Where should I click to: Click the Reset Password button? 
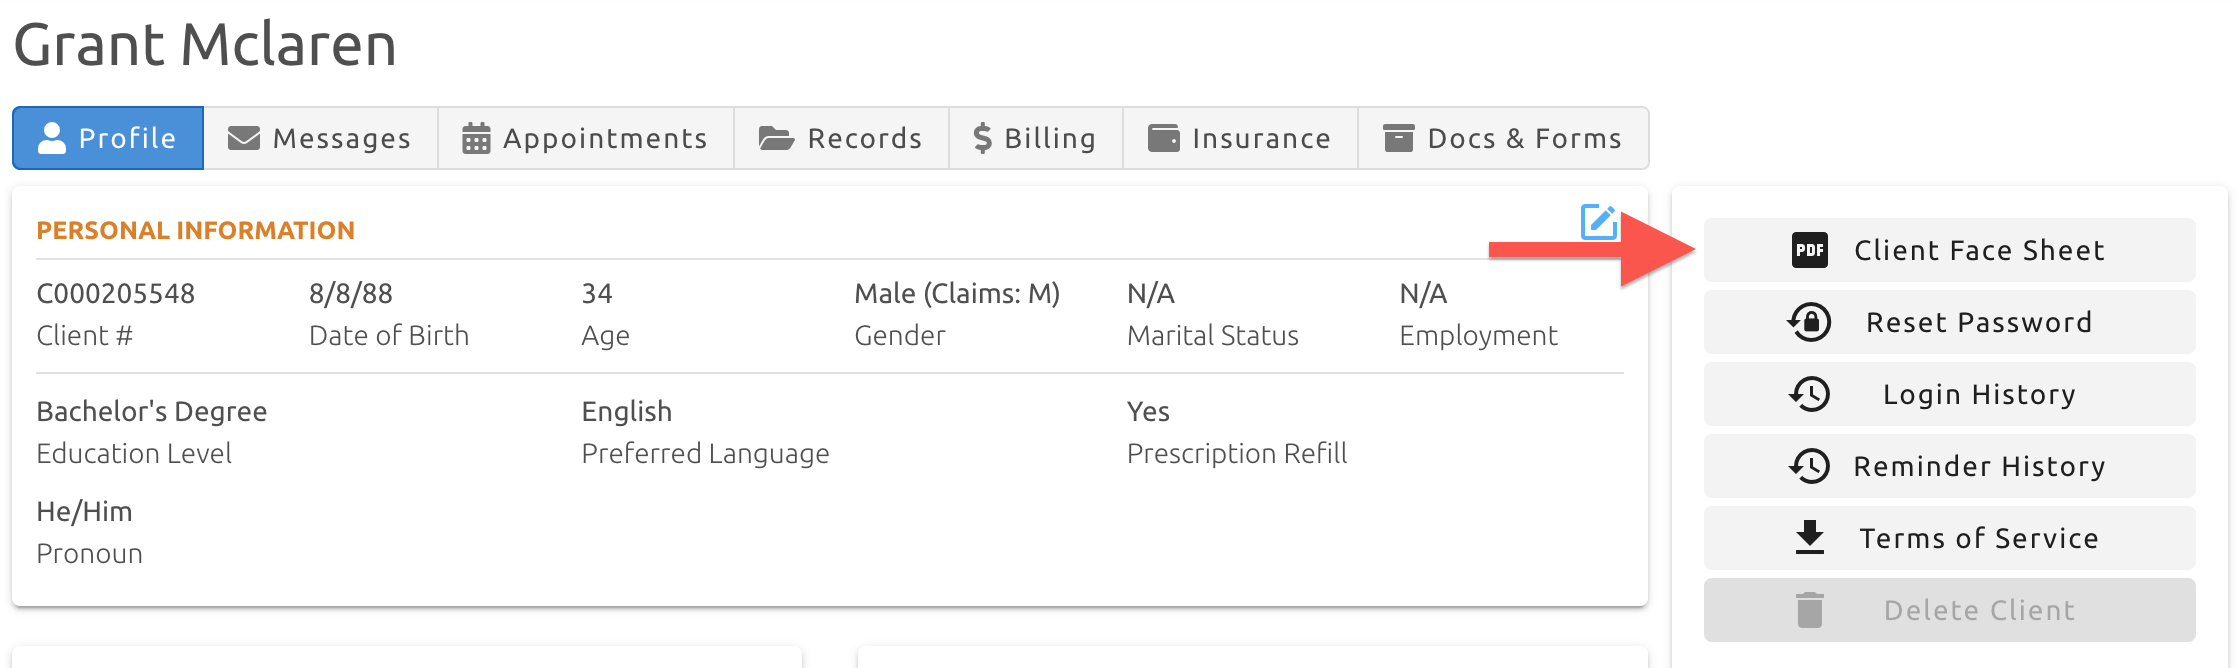pos(1950,322)
